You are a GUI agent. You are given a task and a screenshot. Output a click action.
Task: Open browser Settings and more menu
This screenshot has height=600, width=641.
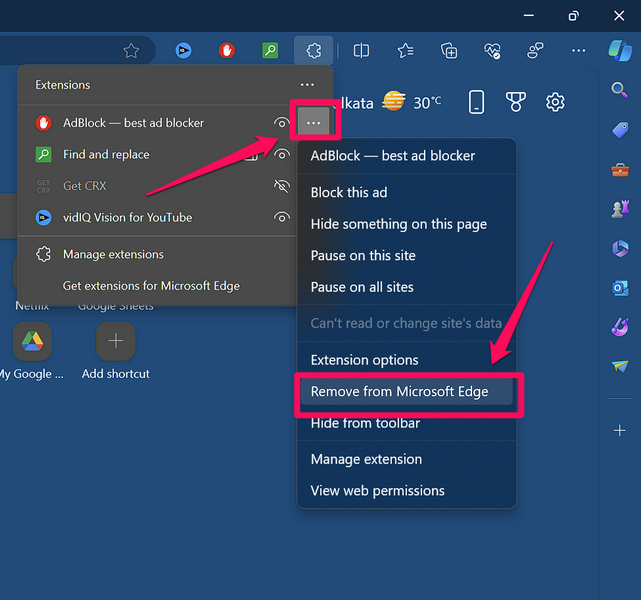coord(579,50)
